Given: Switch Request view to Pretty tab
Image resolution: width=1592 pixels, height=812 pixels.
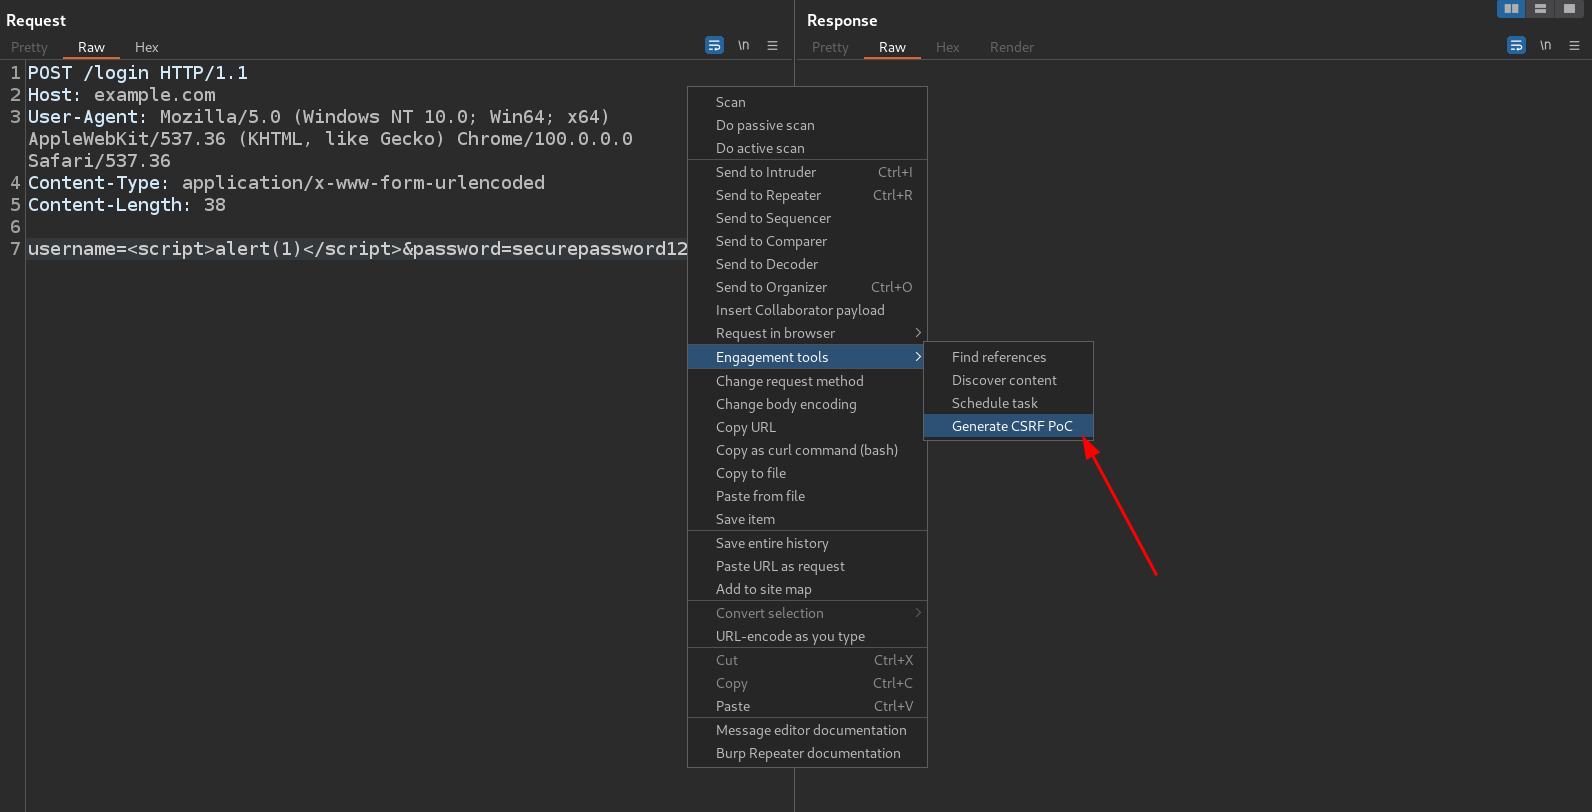Looking at the screenshot, I should (29, 47).
